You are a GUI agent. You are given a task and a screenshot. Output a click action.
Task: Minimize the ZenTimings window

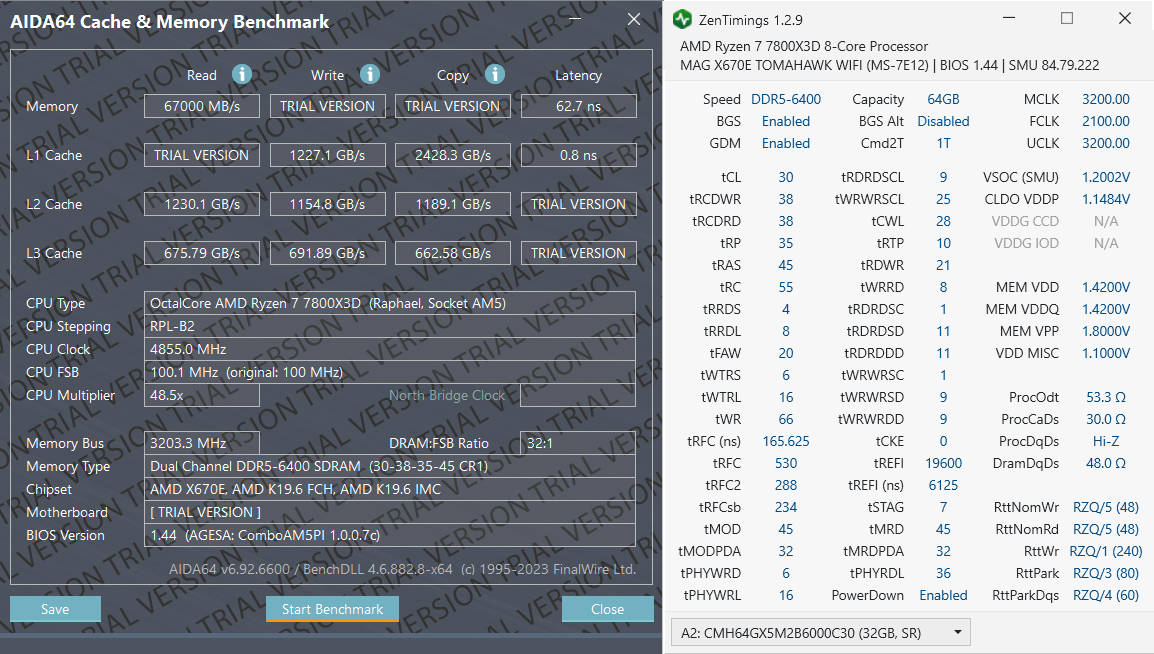point(1009,19)
